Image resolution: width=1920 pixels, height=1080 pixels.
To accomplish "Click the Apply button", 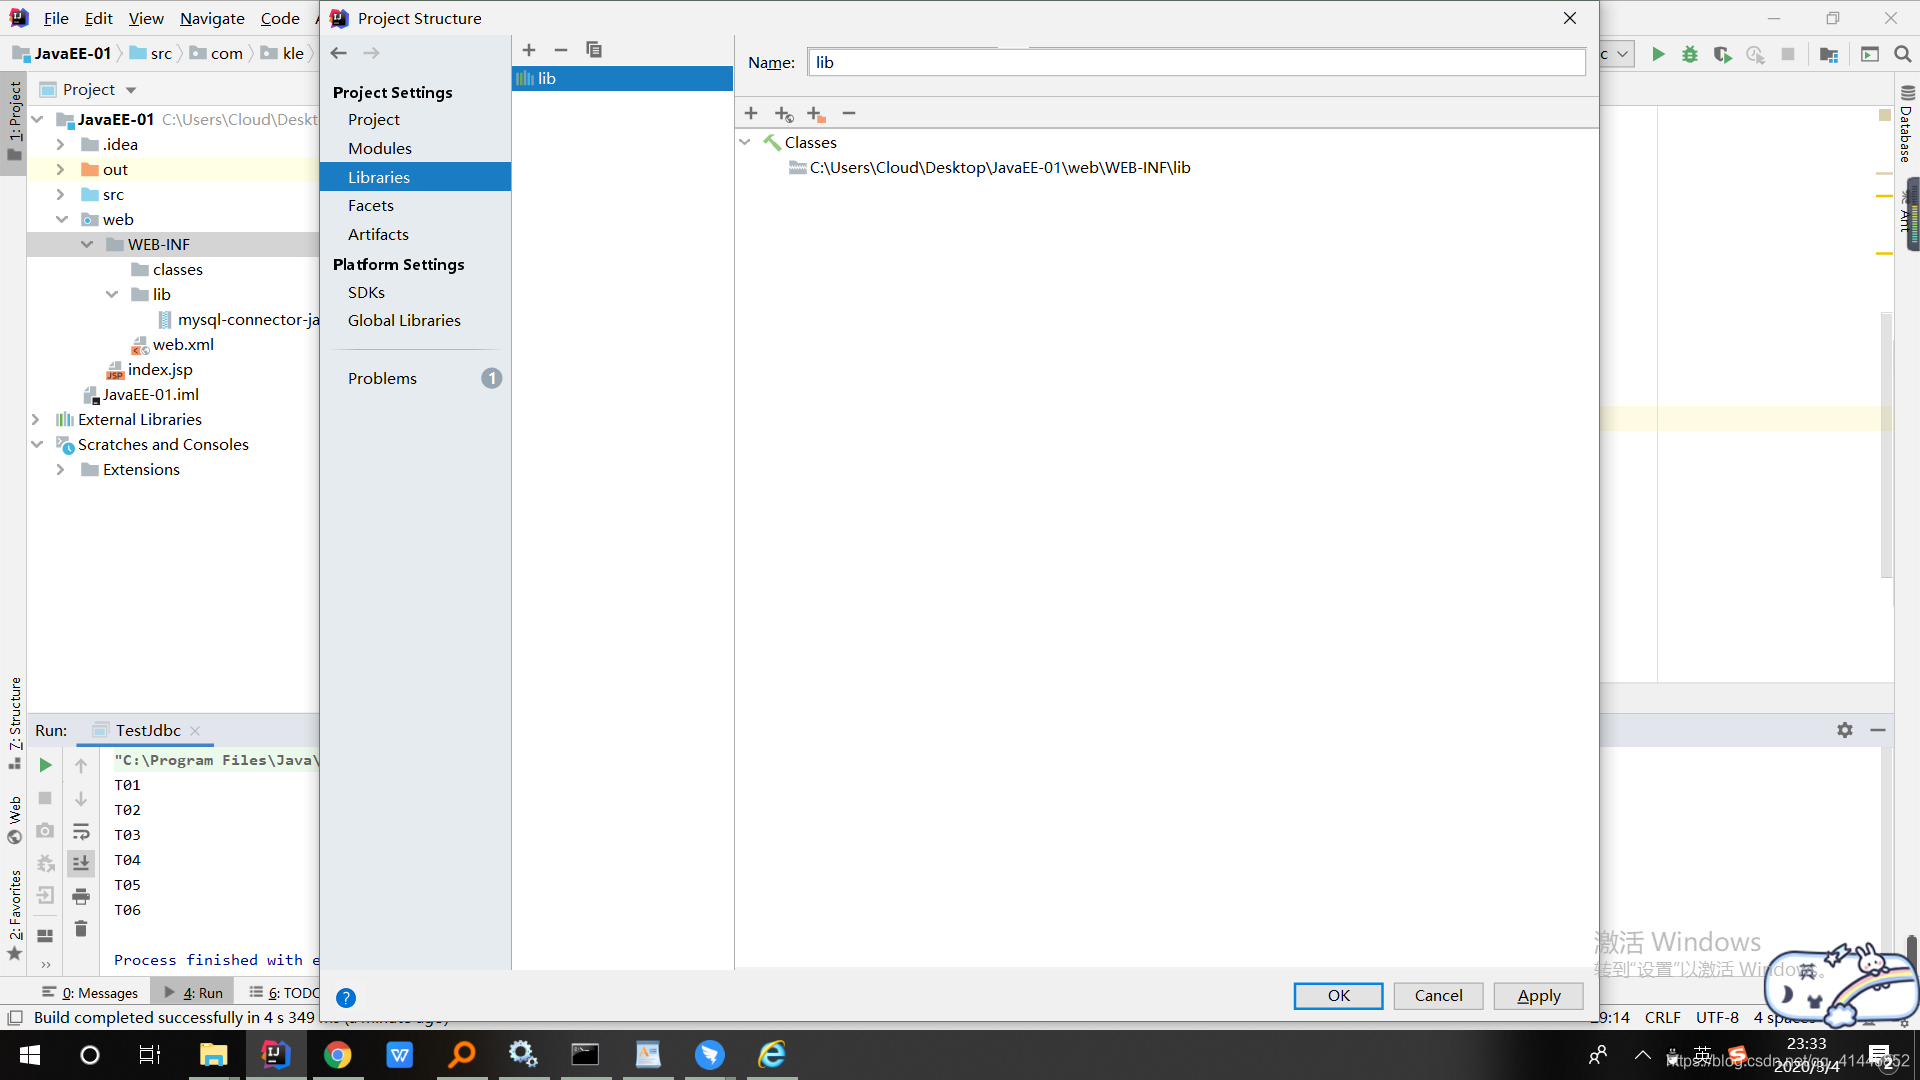I will [1538, 995].
